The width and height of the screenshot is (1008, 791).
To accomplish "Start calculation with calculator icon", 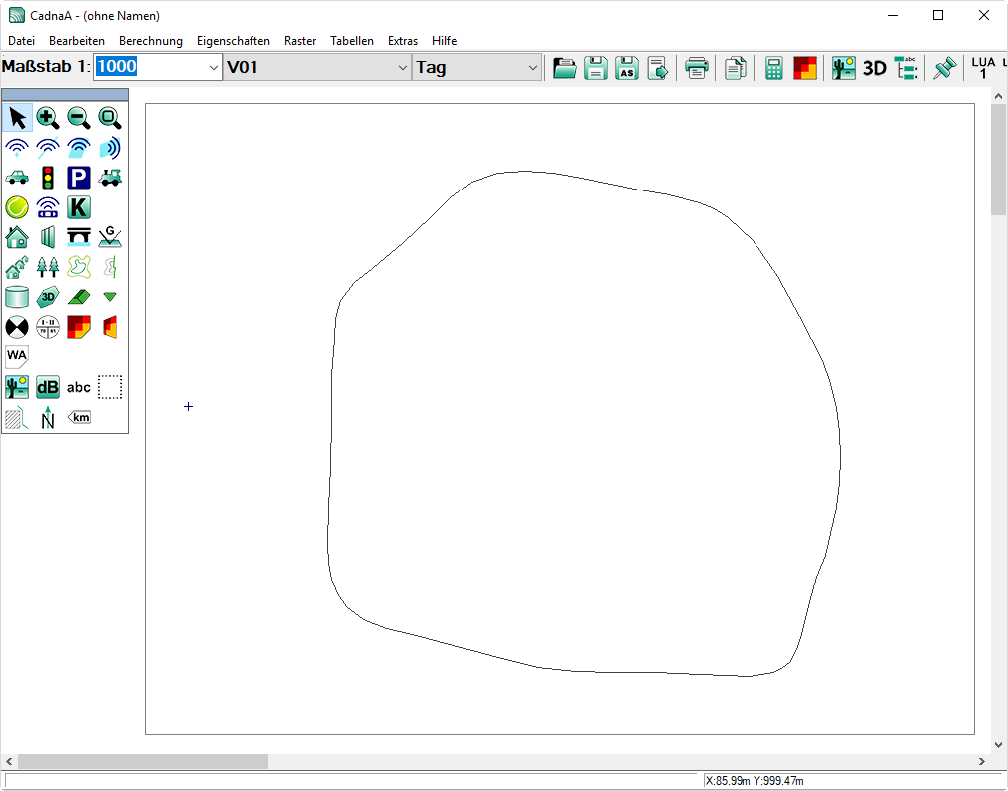I will pos(774,68).
